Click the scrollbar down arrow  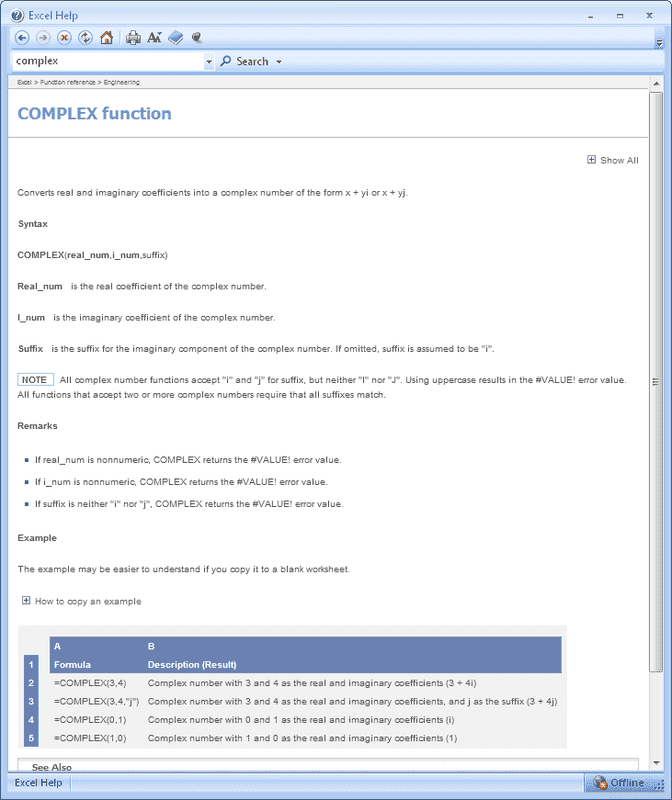coord(656,763)
